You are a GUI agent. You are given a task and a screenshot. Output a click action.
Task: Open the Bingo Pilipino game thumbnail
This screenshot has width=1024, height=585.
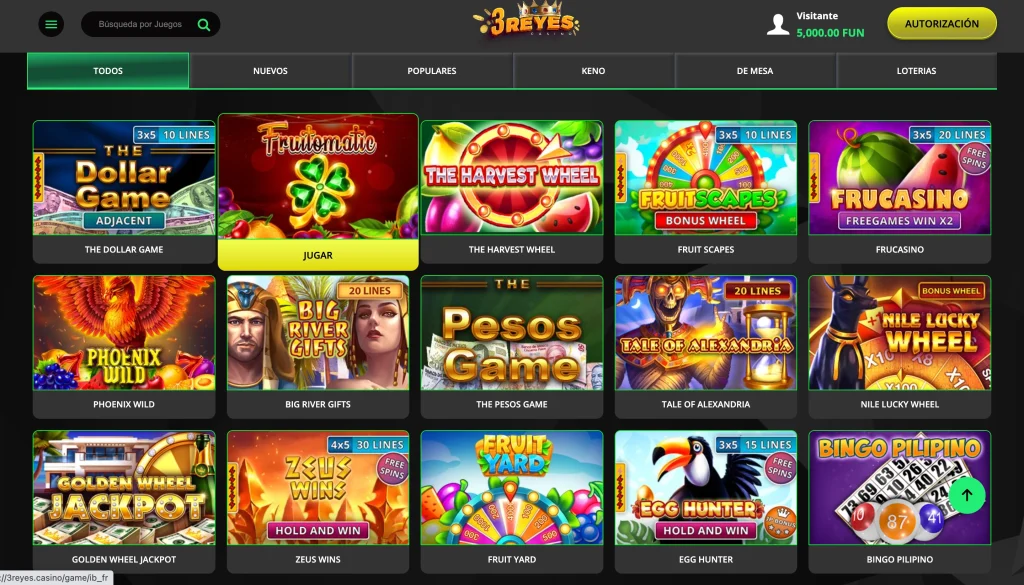coord(900,488)
